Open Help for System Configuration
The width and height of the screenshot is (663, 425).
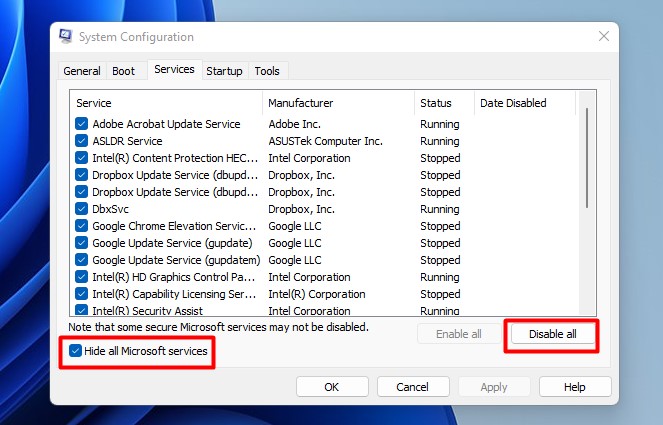(575, 387)
